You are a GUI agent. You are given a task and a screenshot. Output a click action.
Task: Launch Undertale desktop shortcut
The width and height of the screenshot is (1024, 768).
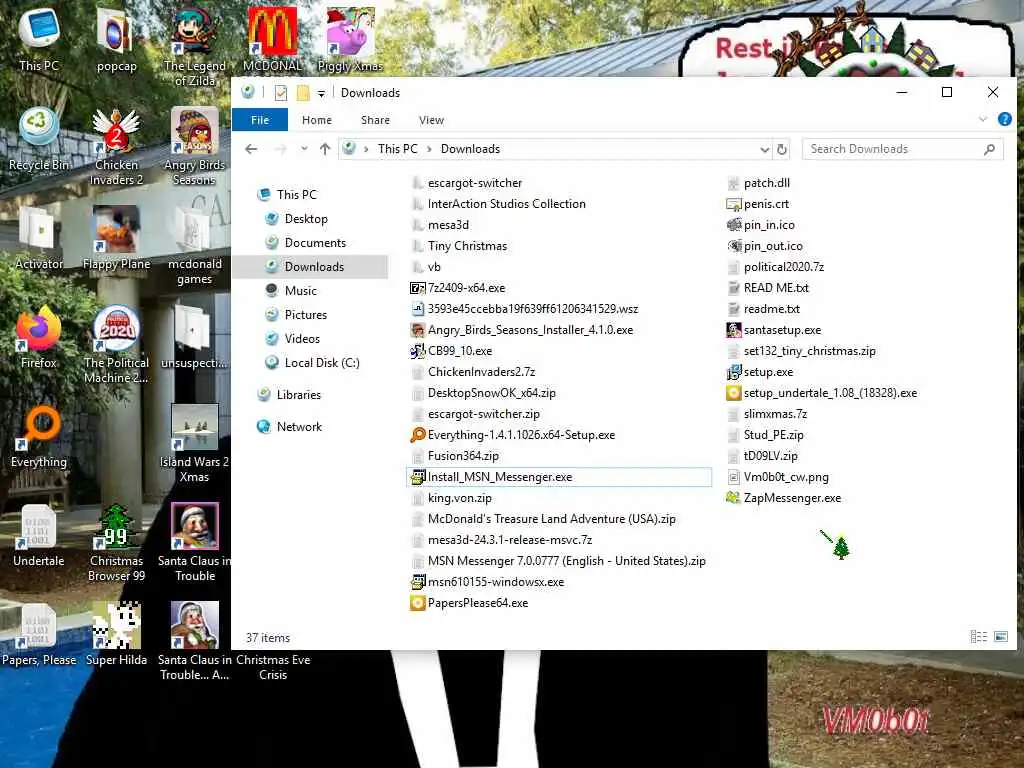39,536
